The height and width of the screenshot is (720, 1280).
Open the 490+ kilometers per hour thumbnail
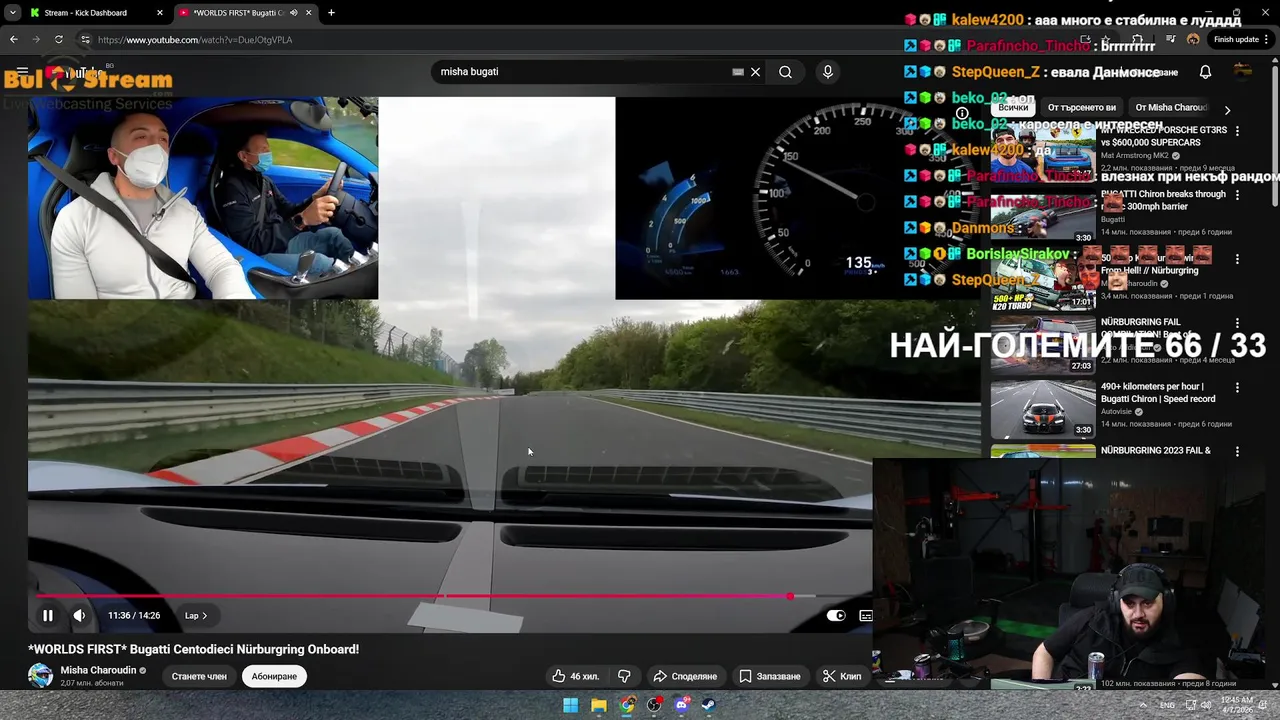point(1043,408)
